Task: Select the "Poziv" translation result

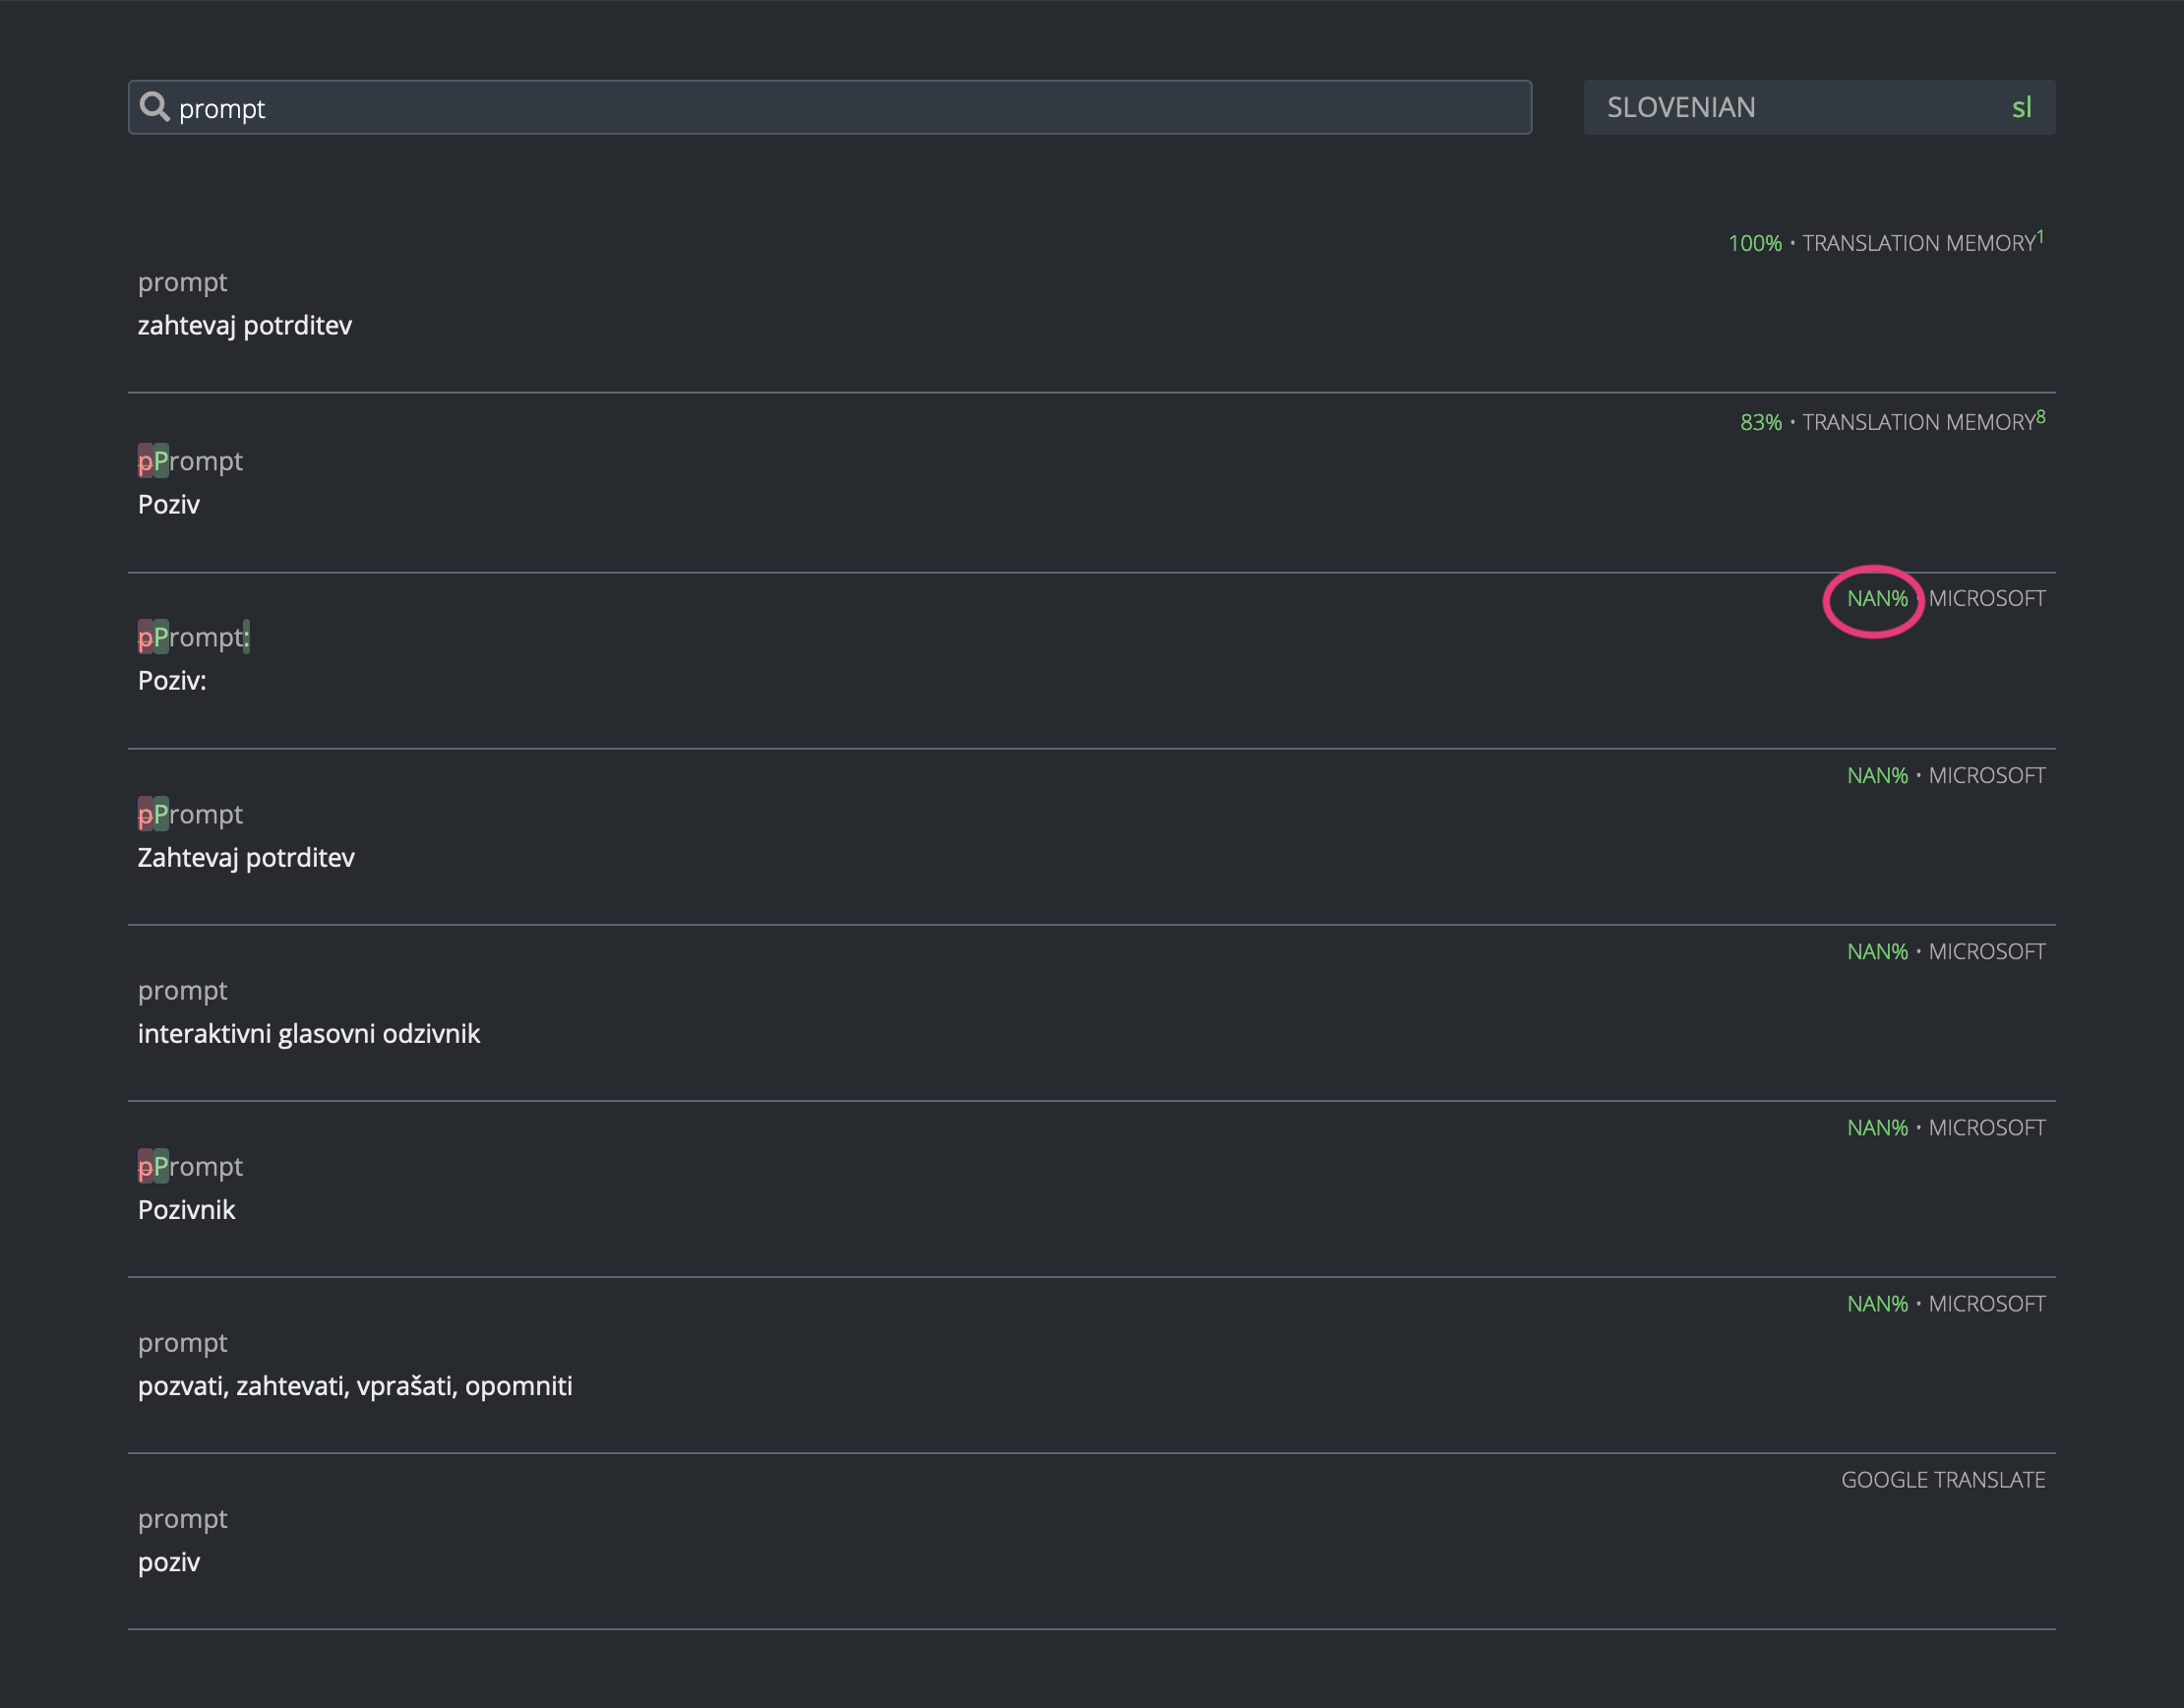Action: pyautogui.click(x=170, y=503)
